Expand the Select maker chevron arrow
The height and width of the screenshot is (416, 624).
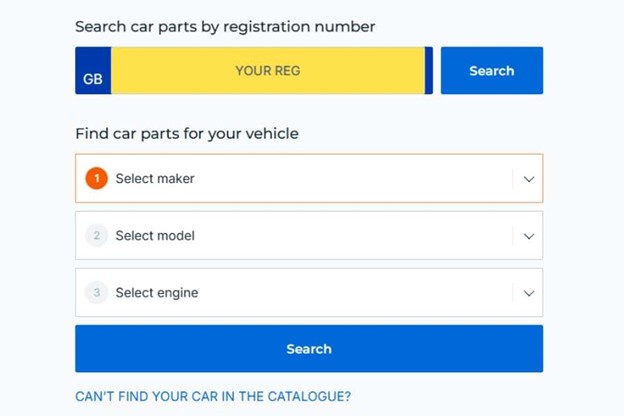(x=529, y=180)
